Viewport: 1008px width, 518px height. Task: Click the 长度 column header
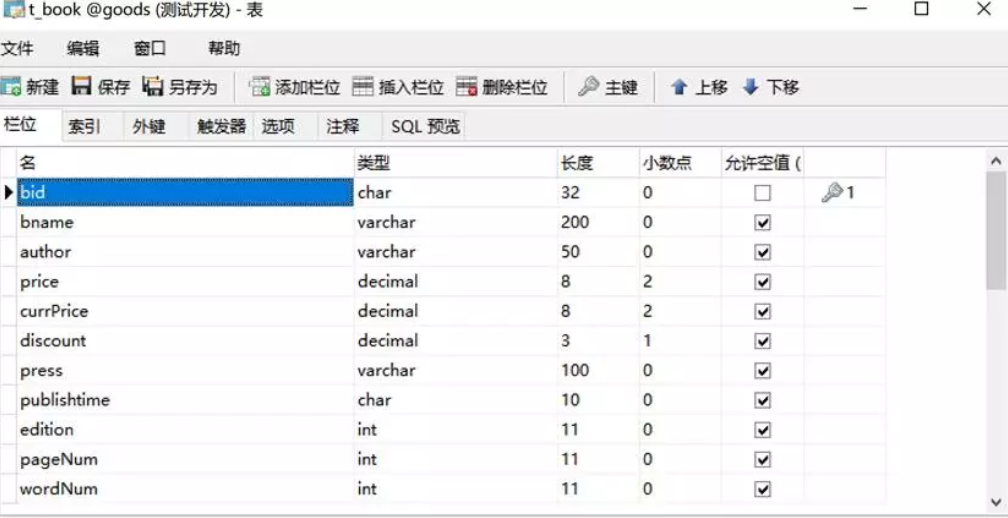point(598,163)
